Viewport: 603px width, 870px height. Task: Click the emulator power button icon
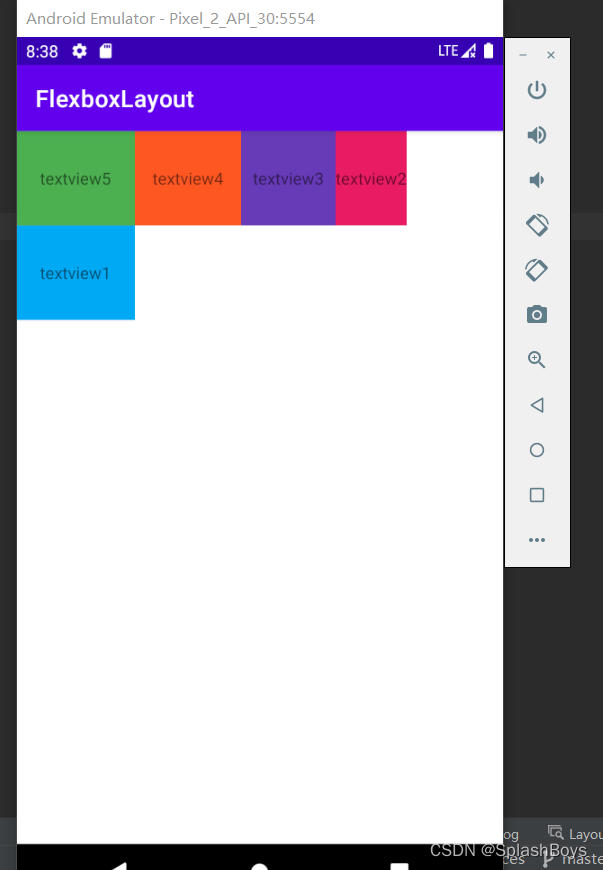pos(536,90)
